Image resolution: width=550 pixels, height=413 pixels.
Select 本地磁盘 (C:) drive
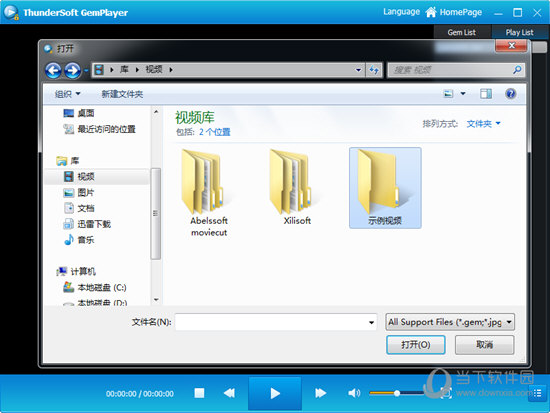pos(94,287)
